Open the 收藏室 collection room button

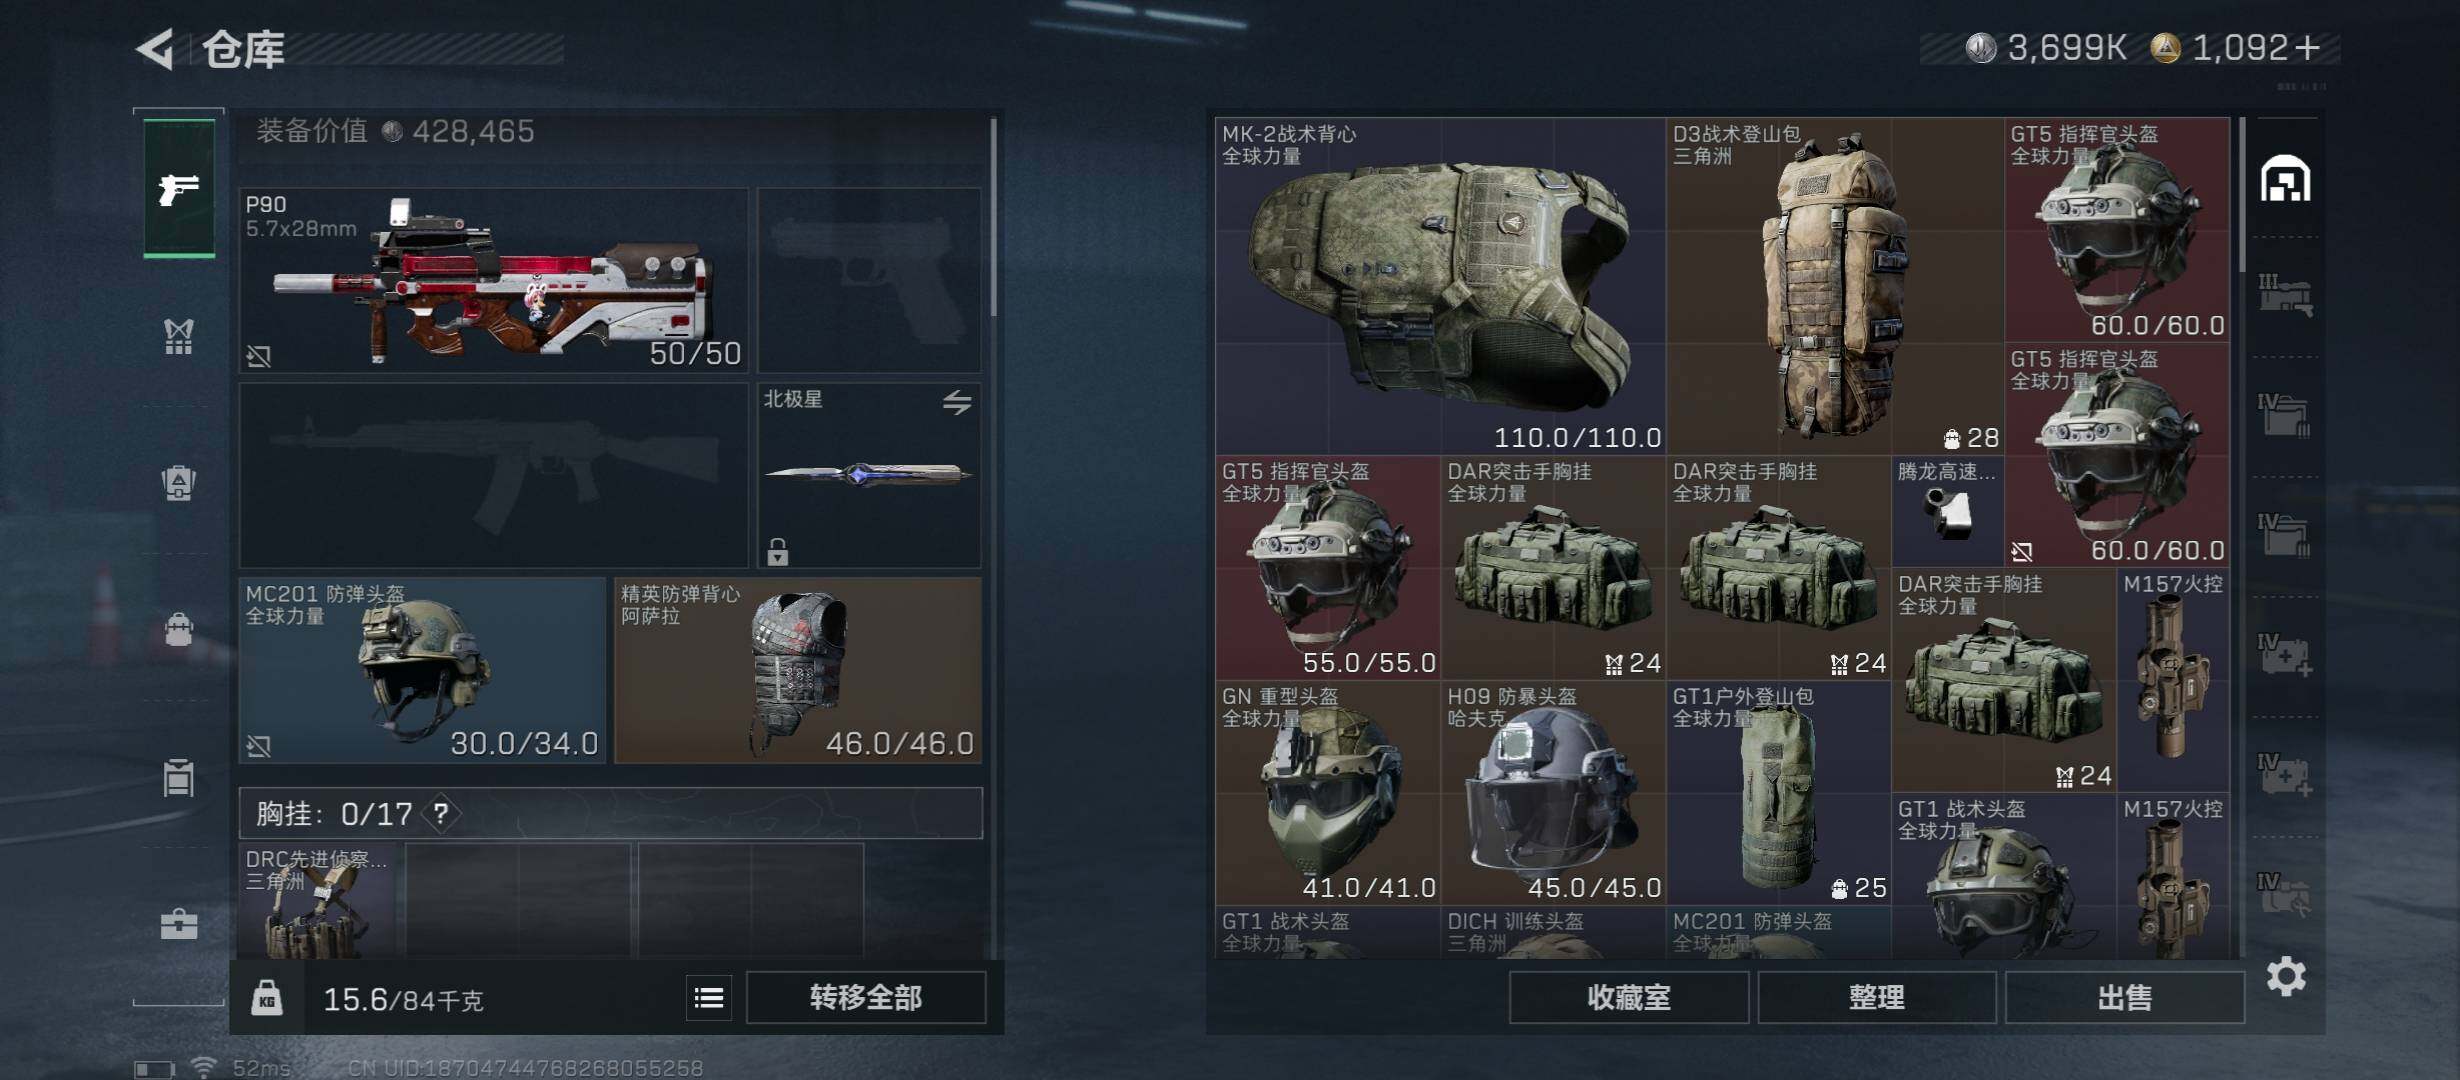point(1629,998)
